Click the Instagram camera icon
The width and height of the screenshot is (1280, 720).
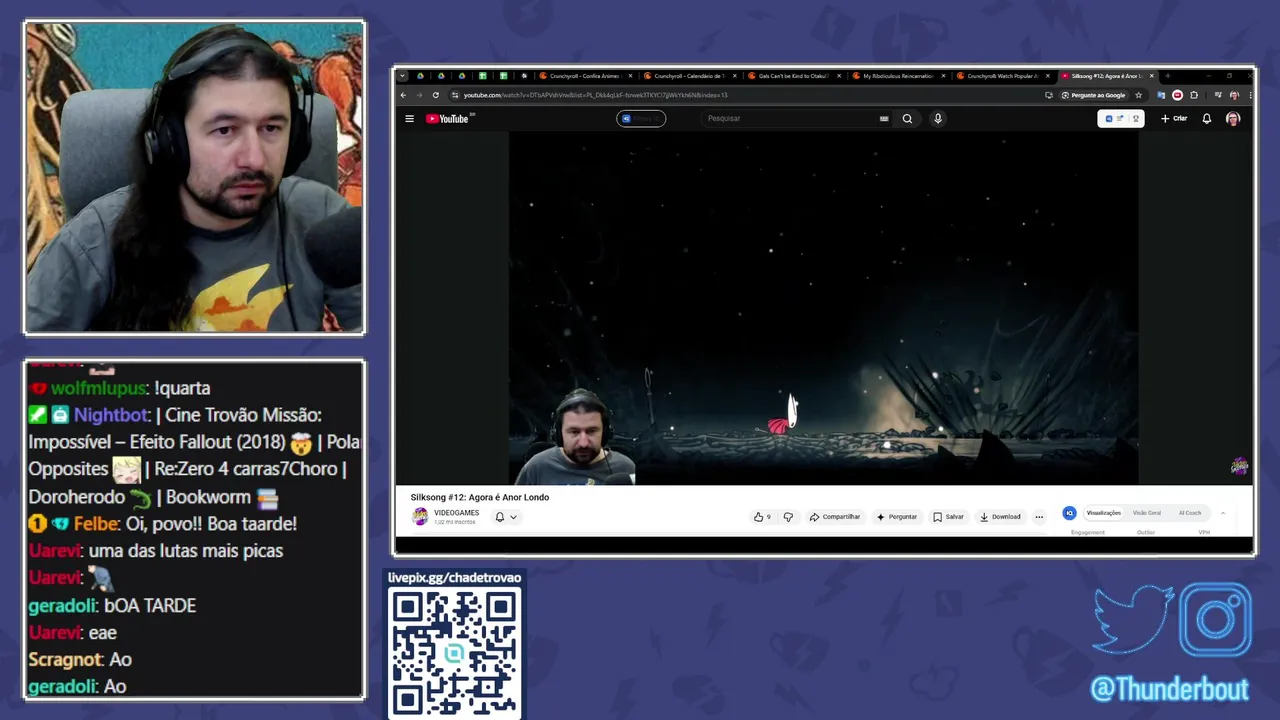click(1215, 620)
